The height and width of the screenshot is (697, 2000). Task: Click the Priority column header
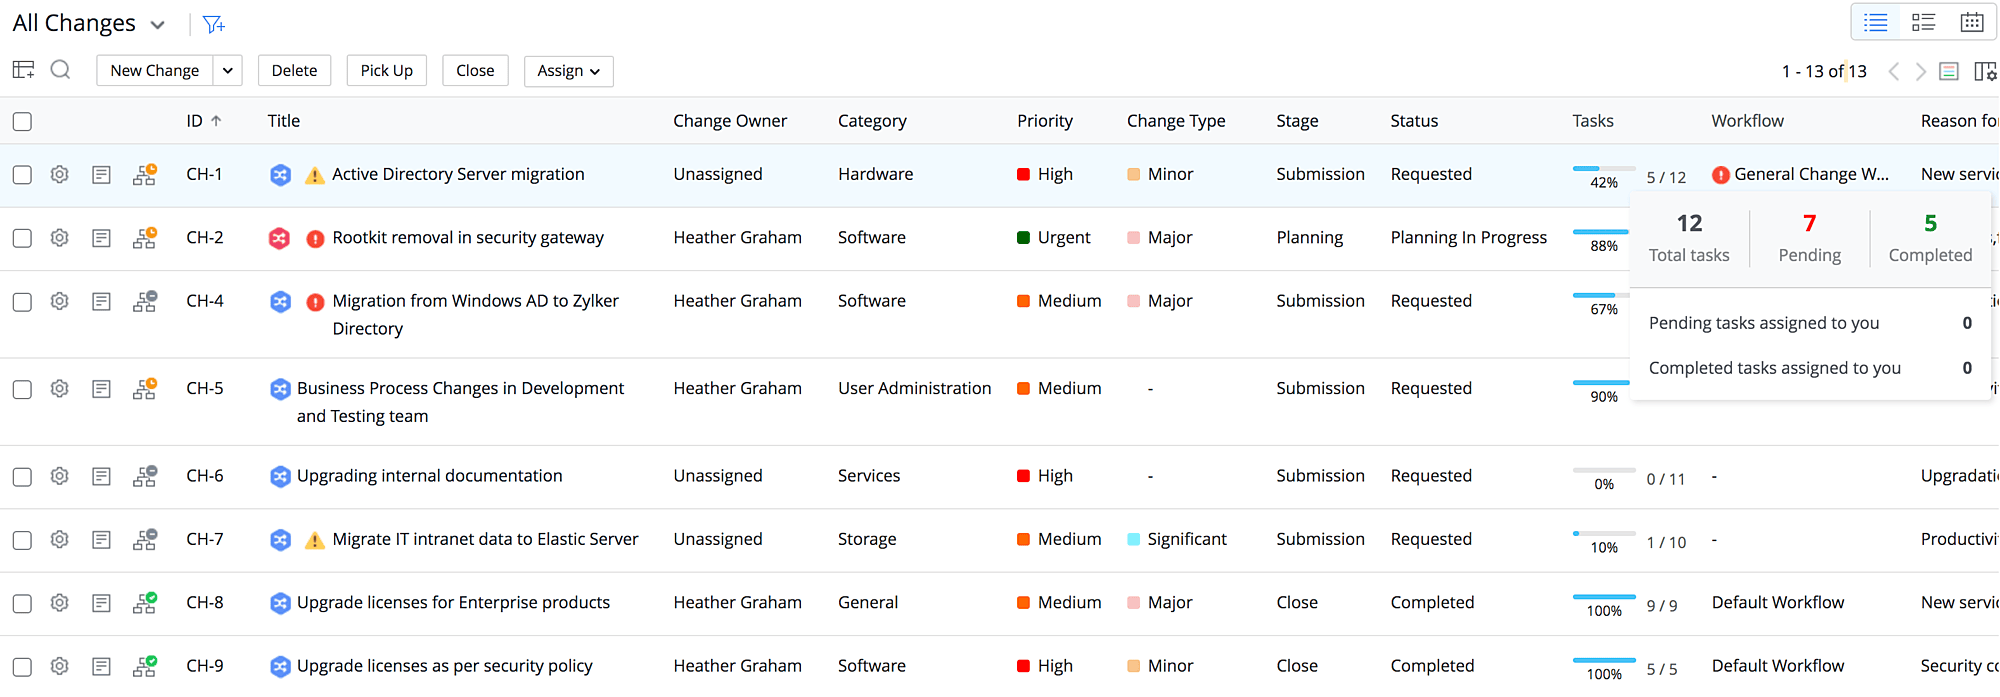pyautogui.click(x=1044, y=121)
